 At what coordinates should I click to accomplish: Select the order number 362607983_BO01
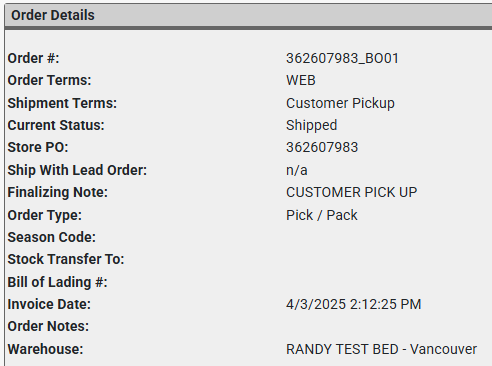pos(342,58)
